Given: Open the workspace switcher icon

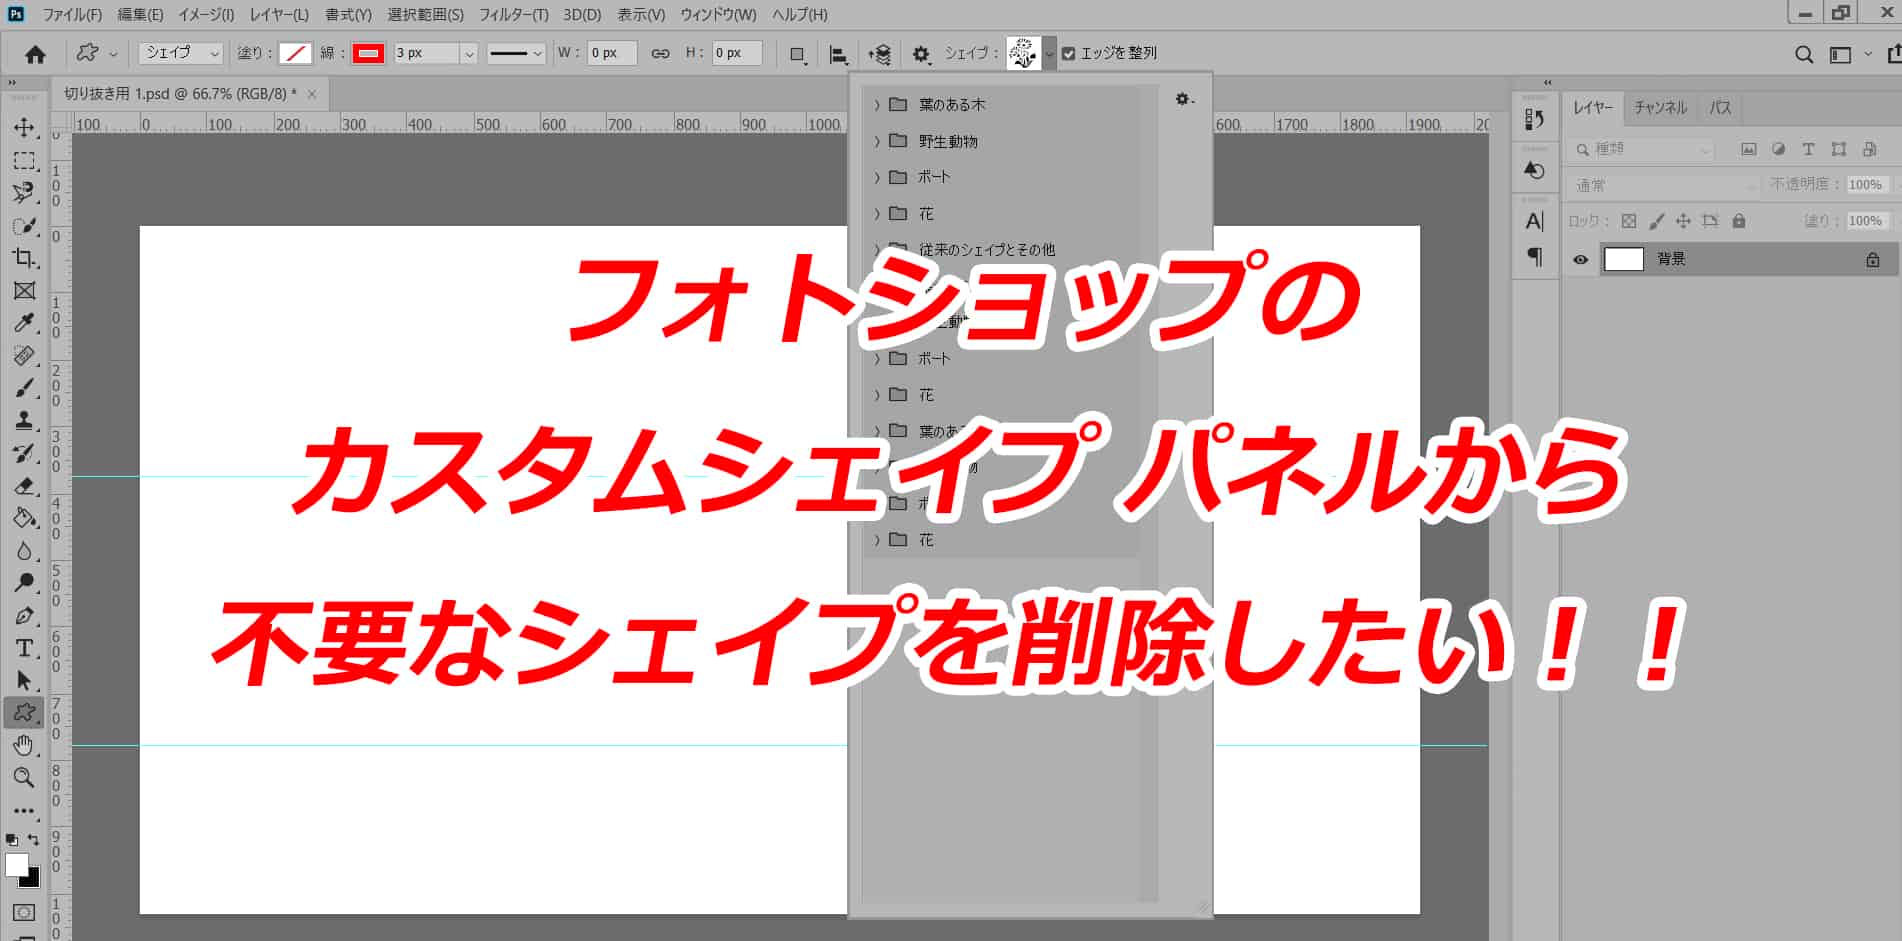Looking at the screenshot, I should coord(1840,54).
